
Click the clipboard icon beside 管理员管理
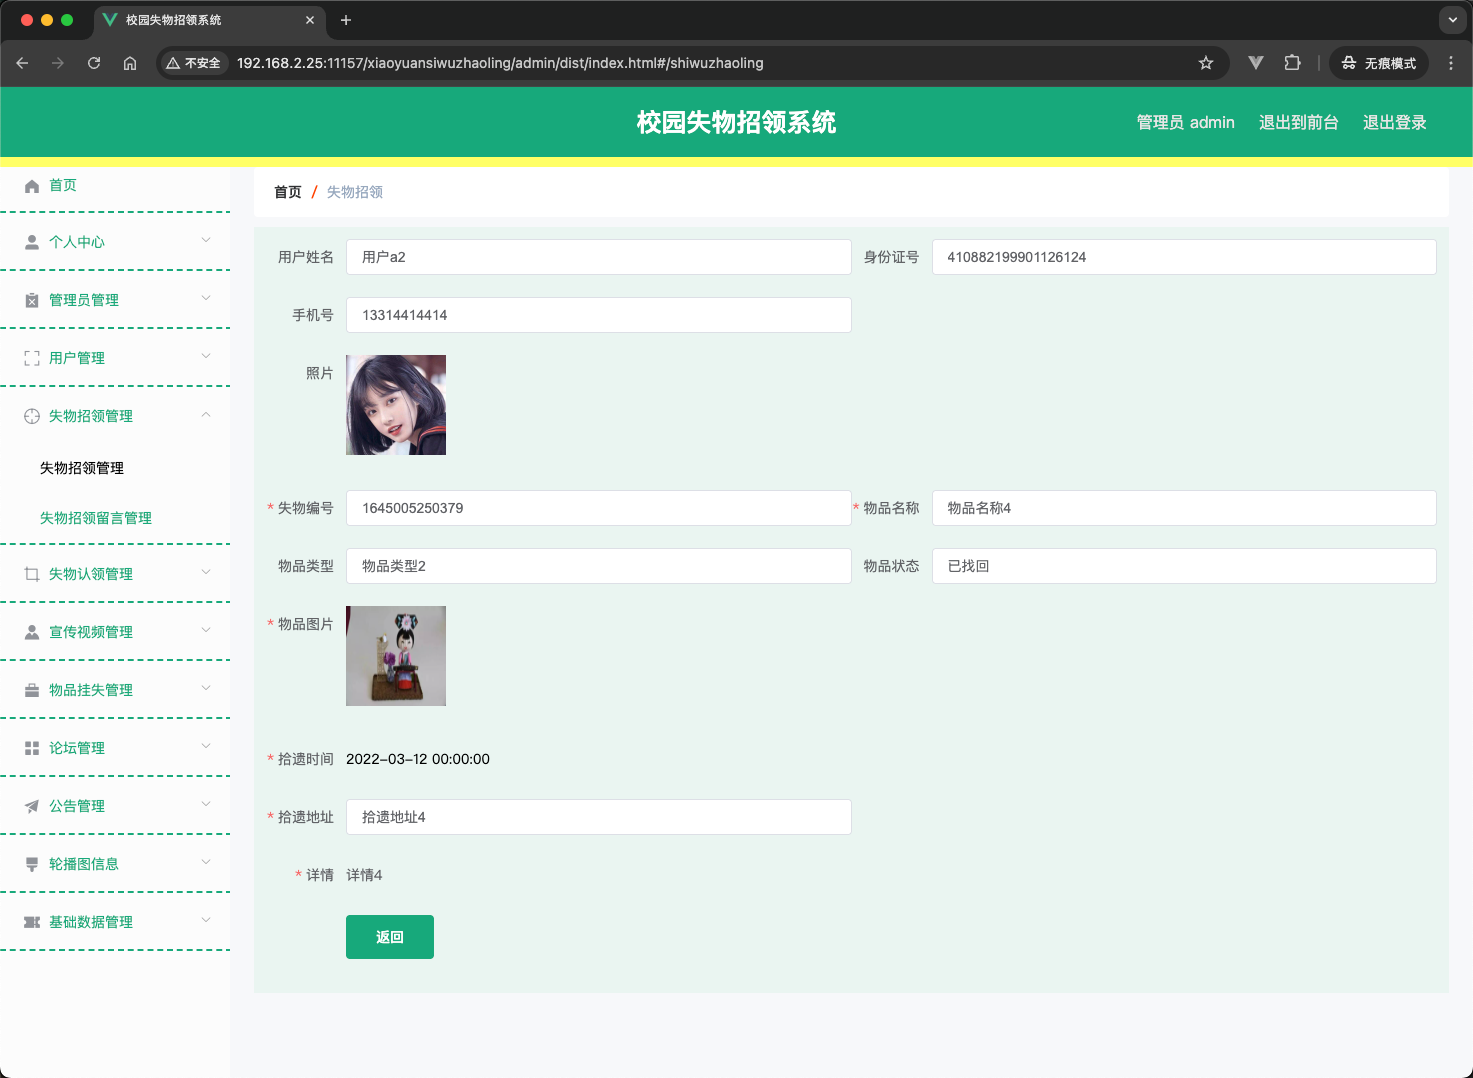pos(32,300)
